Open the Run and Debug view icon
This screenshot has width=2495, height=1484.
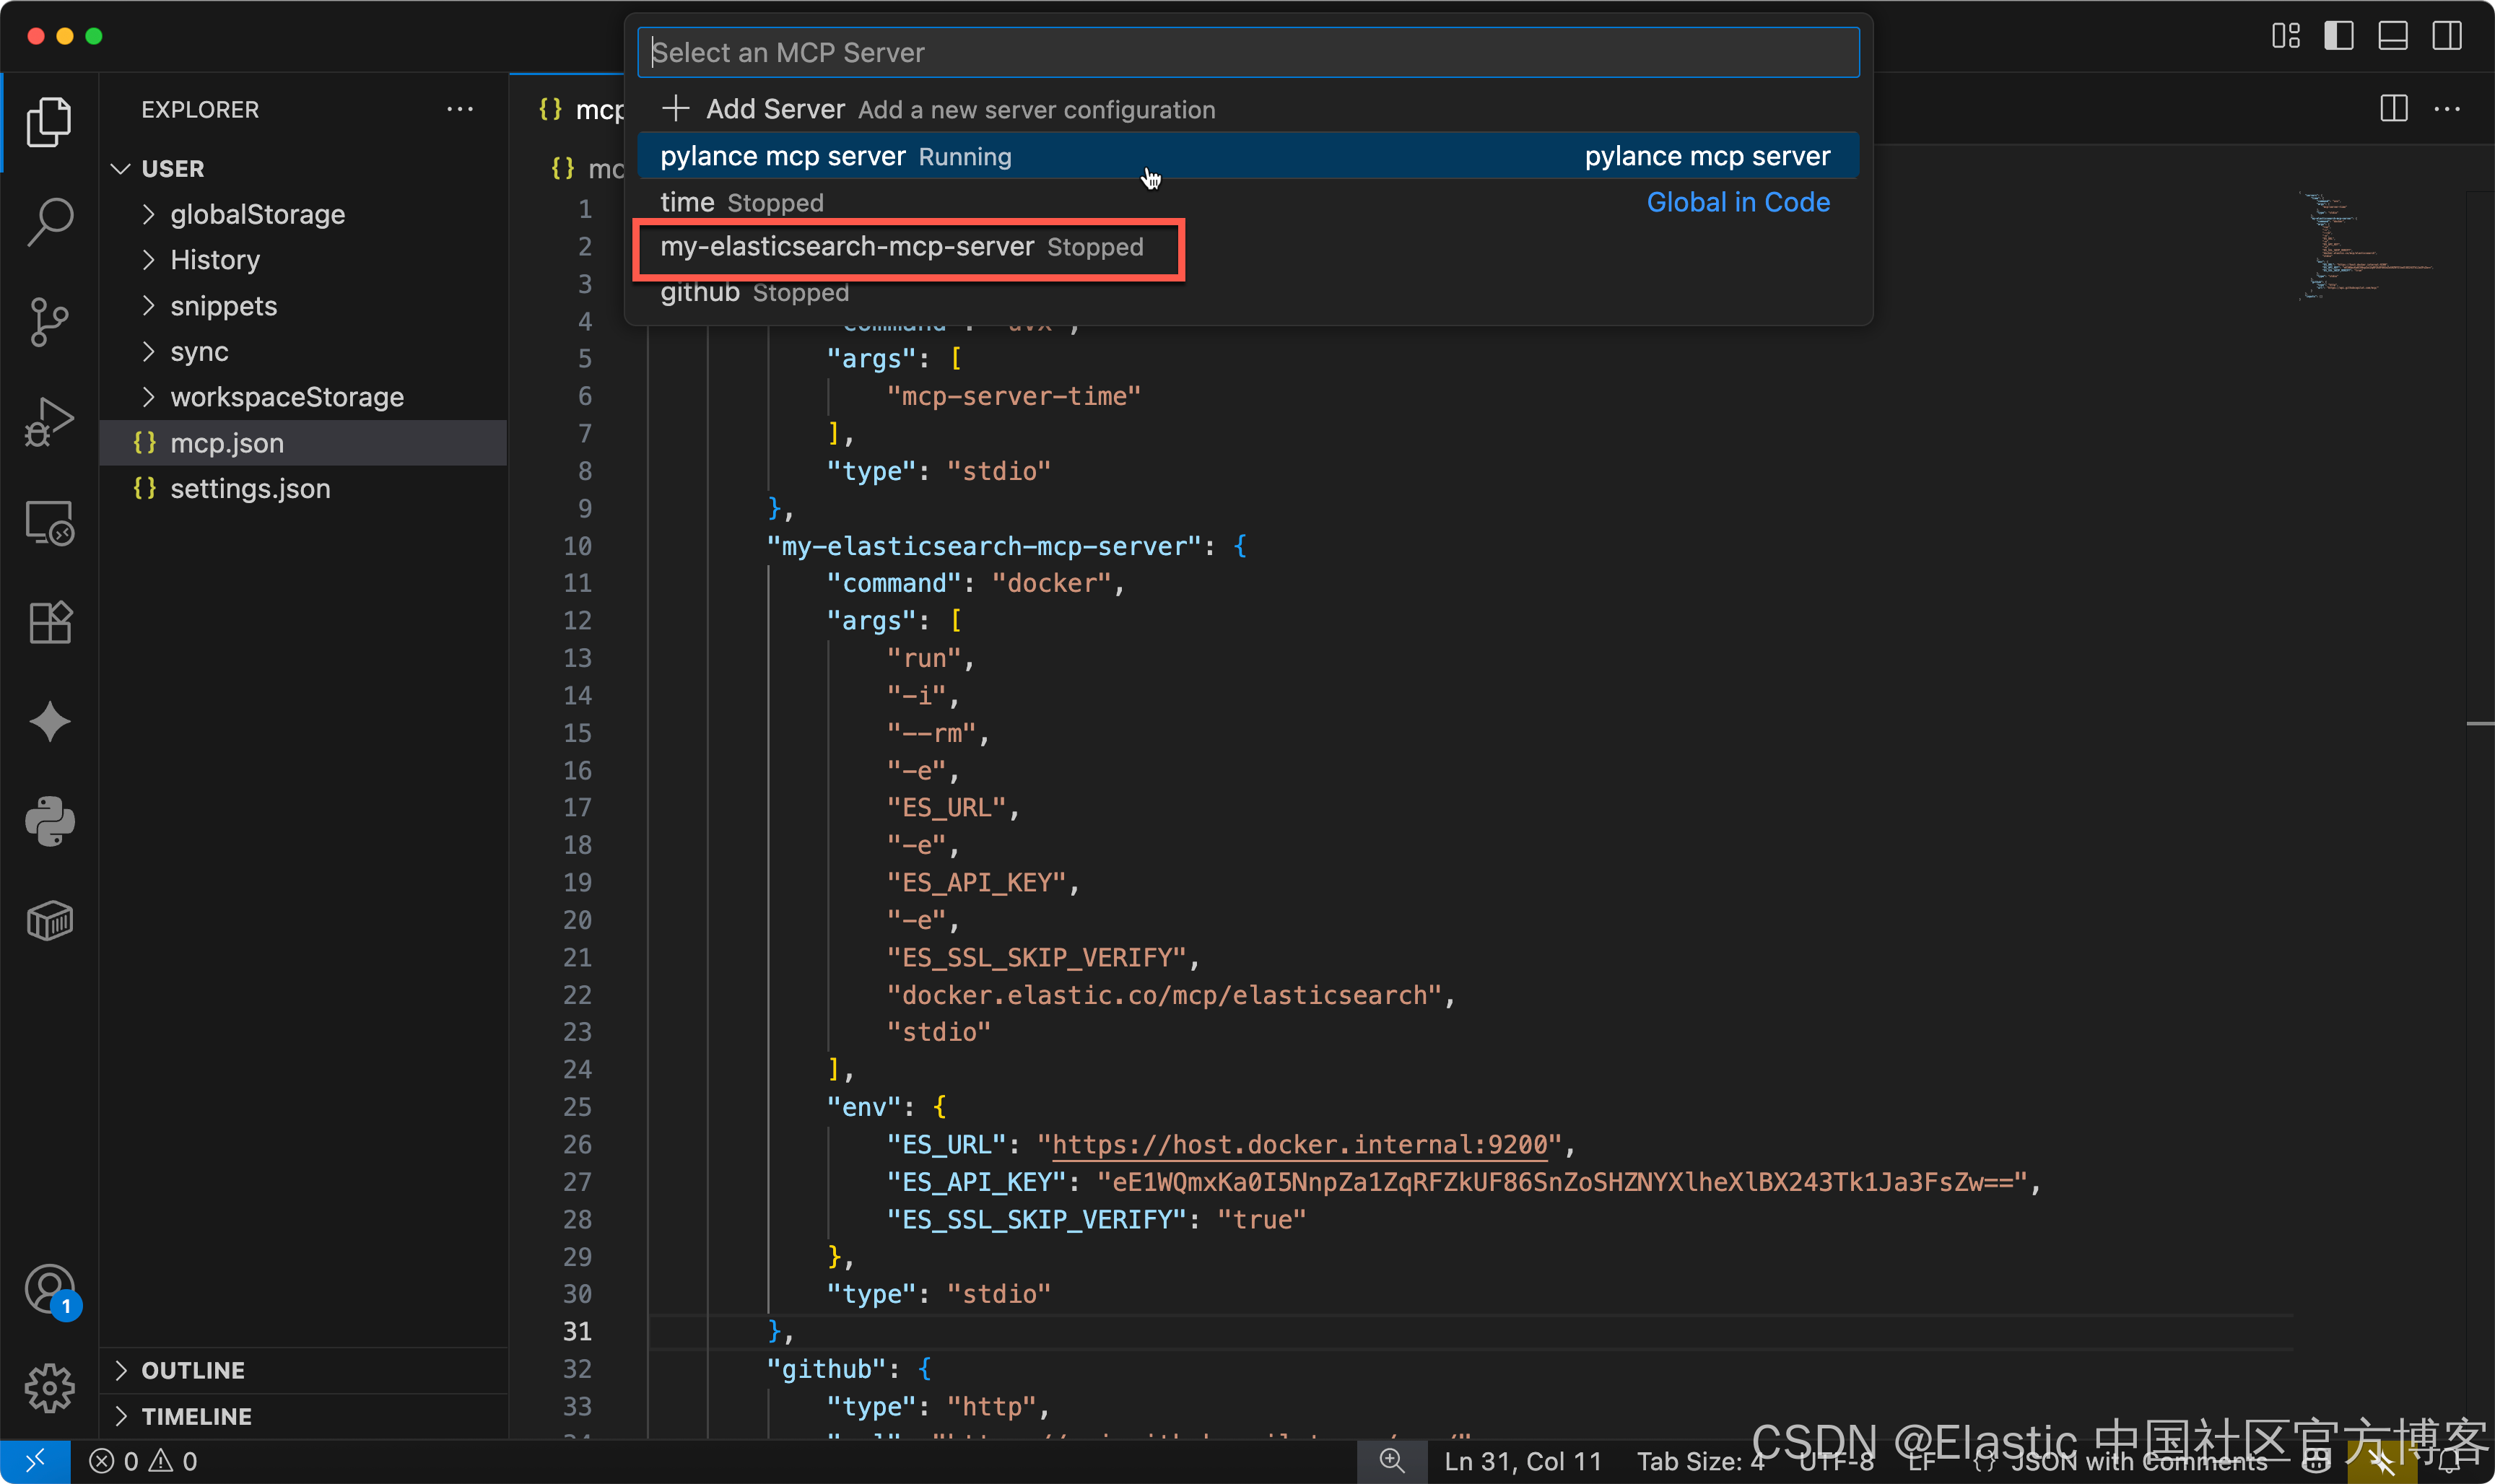click(49, 422)
